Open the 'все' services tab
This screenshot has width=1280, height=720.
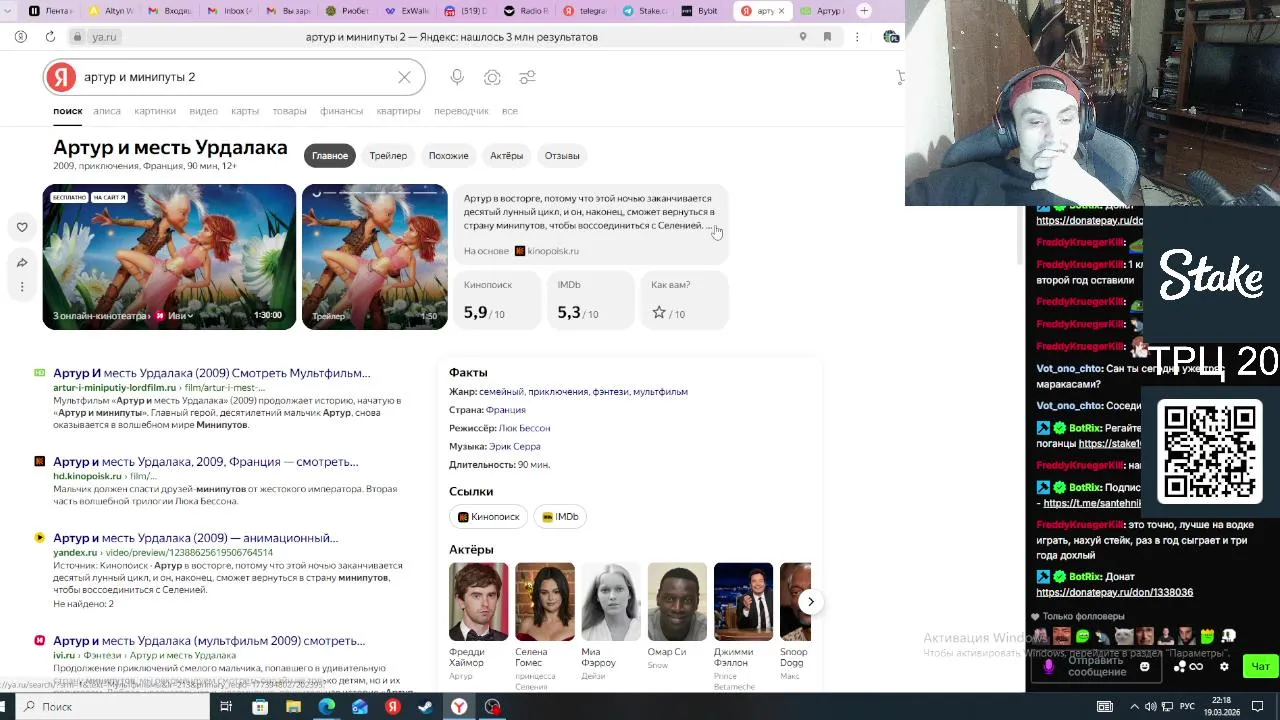pyautogui.click(x=510, y=111)
